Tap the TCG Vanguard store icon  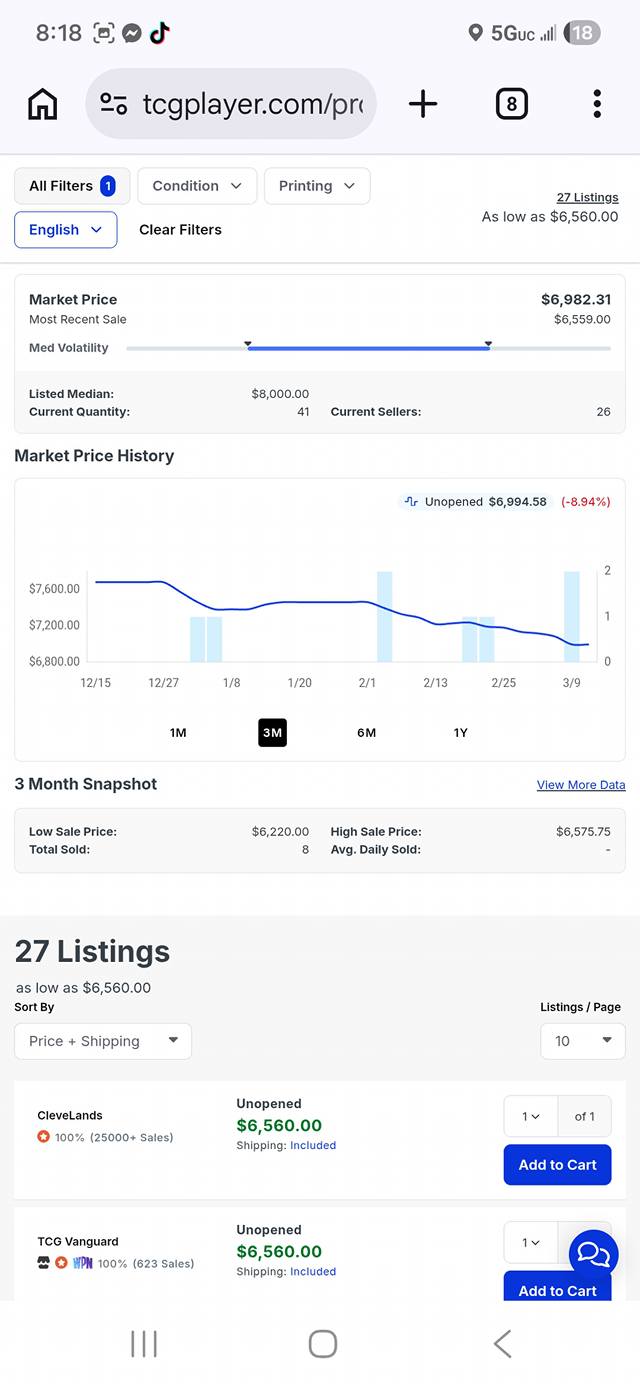click(x=44, y=1263)
